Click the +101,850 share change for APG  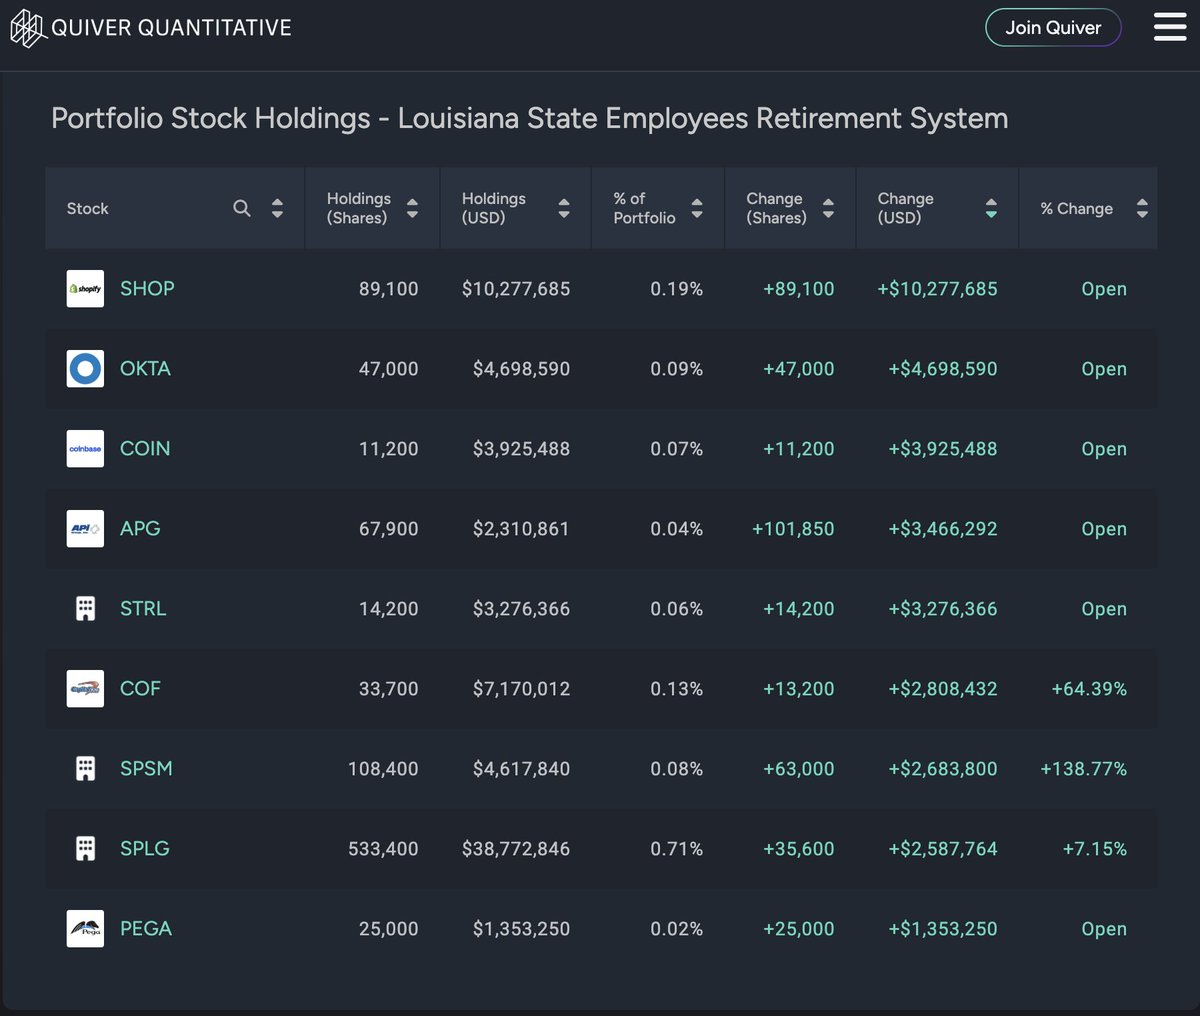click(793, 529)
